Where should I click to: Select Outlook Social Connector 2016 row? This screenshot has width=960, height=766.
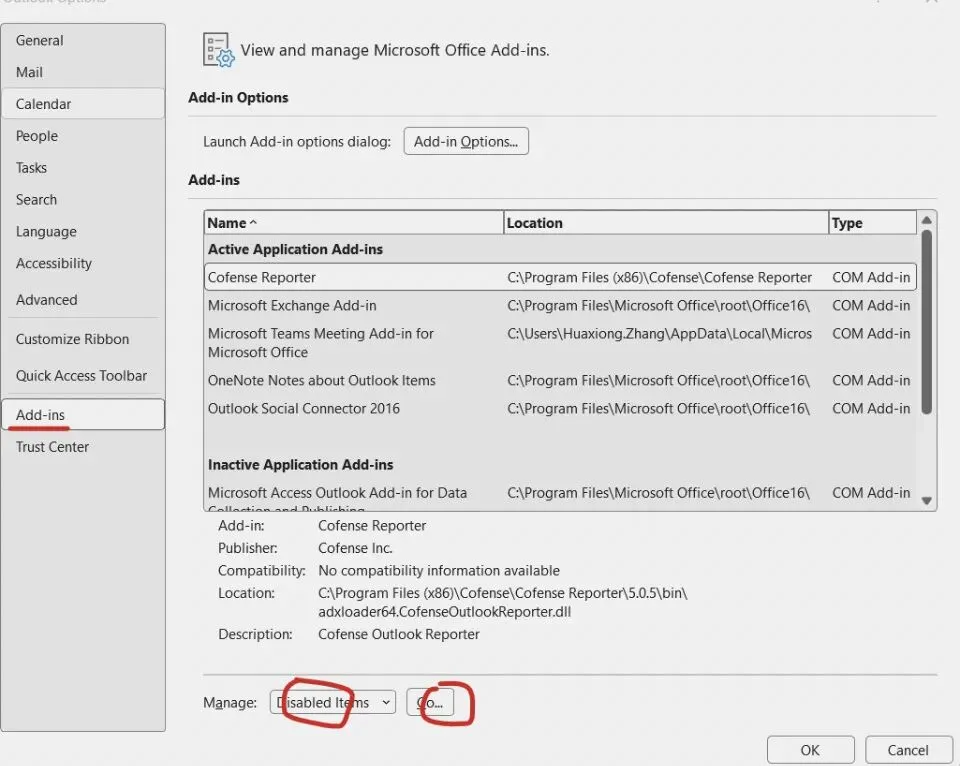click(560, 408)
